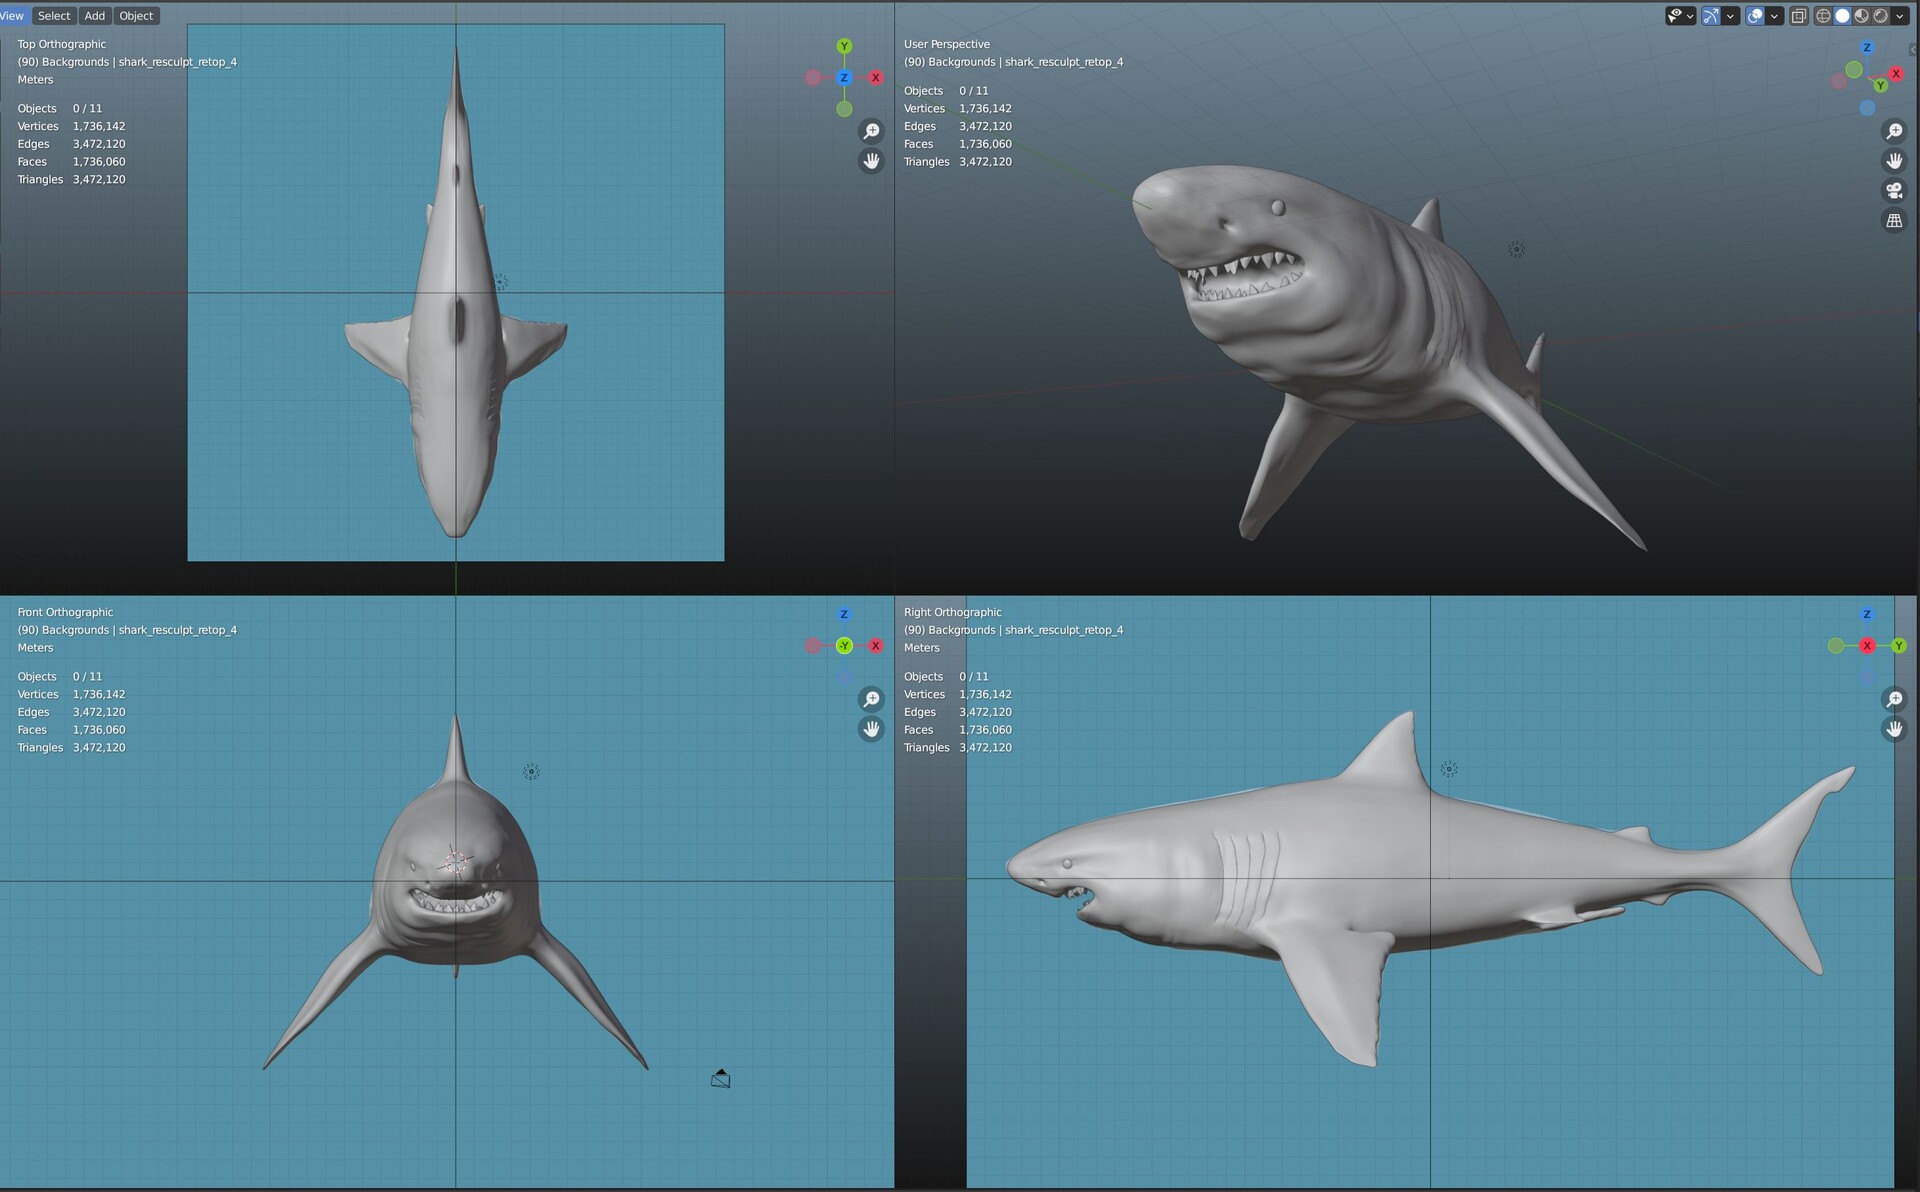Open the Gizmos dropdown next to its icon

[x=1730, y=15]
